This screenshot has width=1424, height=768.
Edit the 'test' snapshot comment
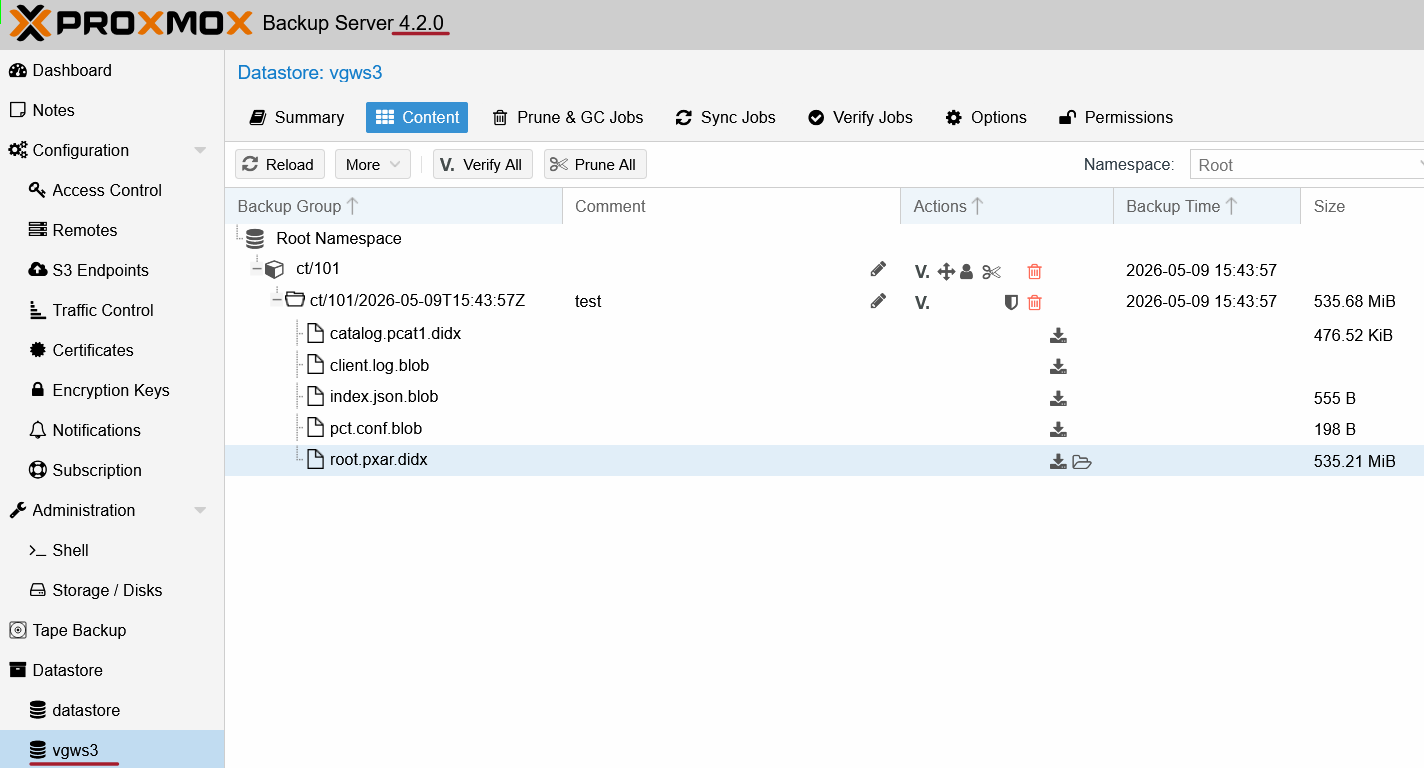(878, 301)
